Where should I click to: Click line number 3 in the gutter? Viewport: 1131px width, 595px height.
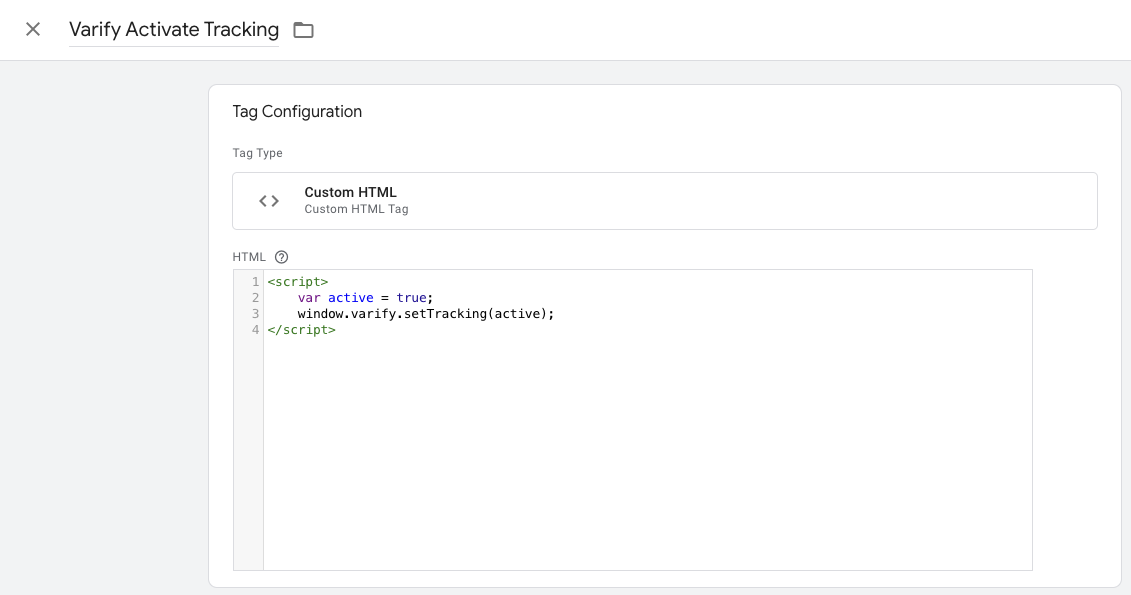[255, 314]
